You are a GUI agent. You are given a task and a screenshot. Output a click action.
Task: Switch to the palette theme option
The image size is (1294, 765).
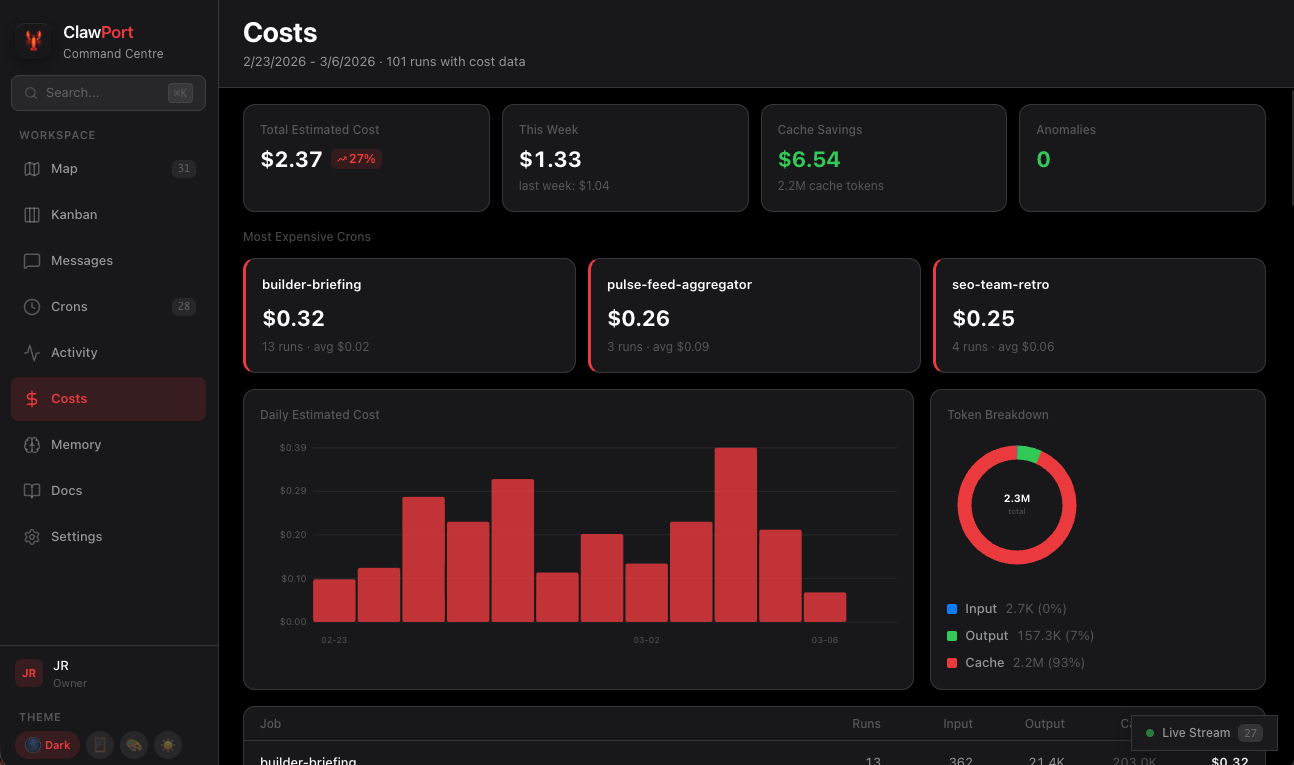point(133,745)
